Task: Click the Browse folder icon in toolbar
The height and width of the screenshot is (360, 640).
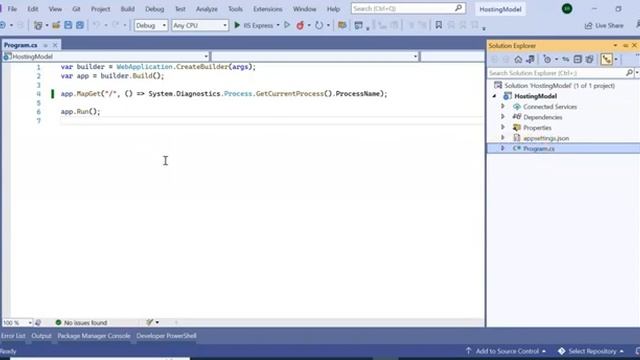Action: pos(342,25)
